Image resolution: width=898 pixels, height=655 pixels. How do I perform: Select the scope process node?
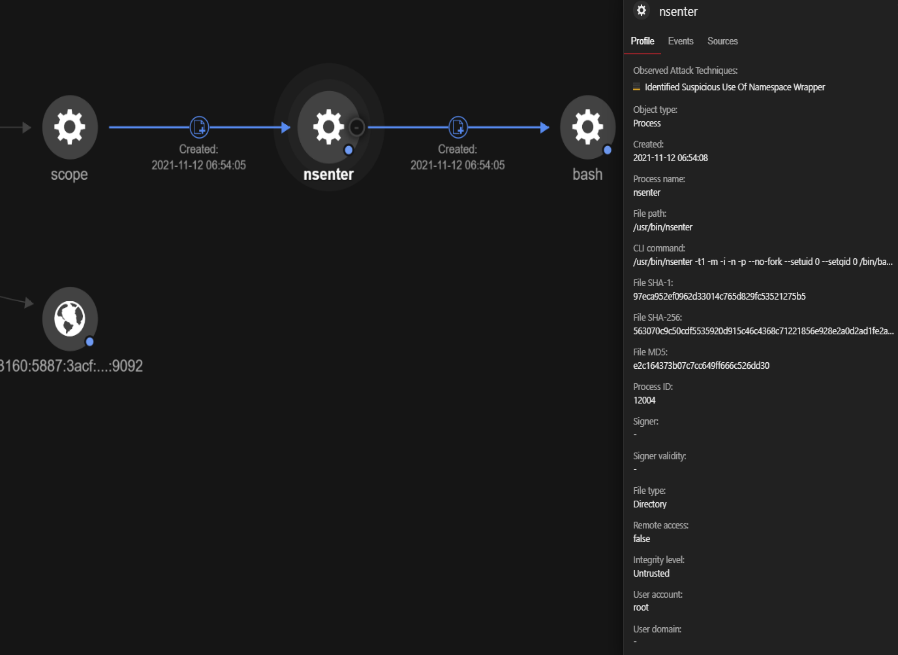(70, 127)
